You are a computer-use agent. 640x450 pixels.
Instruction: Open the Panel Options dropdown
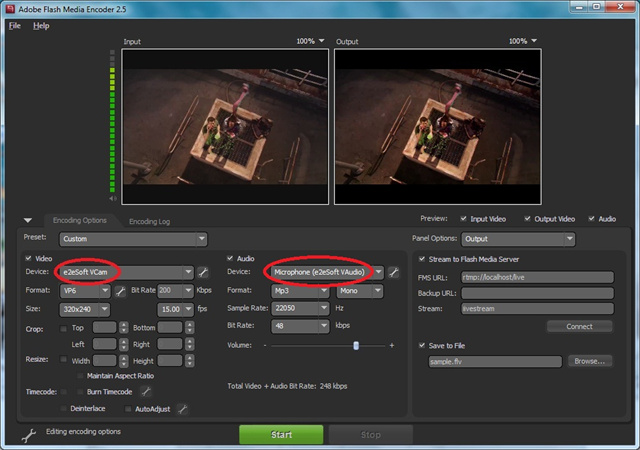(518, 239)
